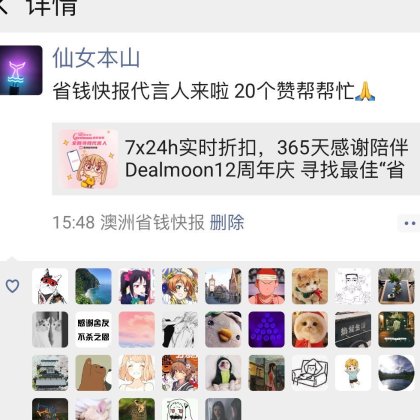Open the armchair line-drawing avatar
The width and height of the screenshot is (420, 420).
coord(310,373)
